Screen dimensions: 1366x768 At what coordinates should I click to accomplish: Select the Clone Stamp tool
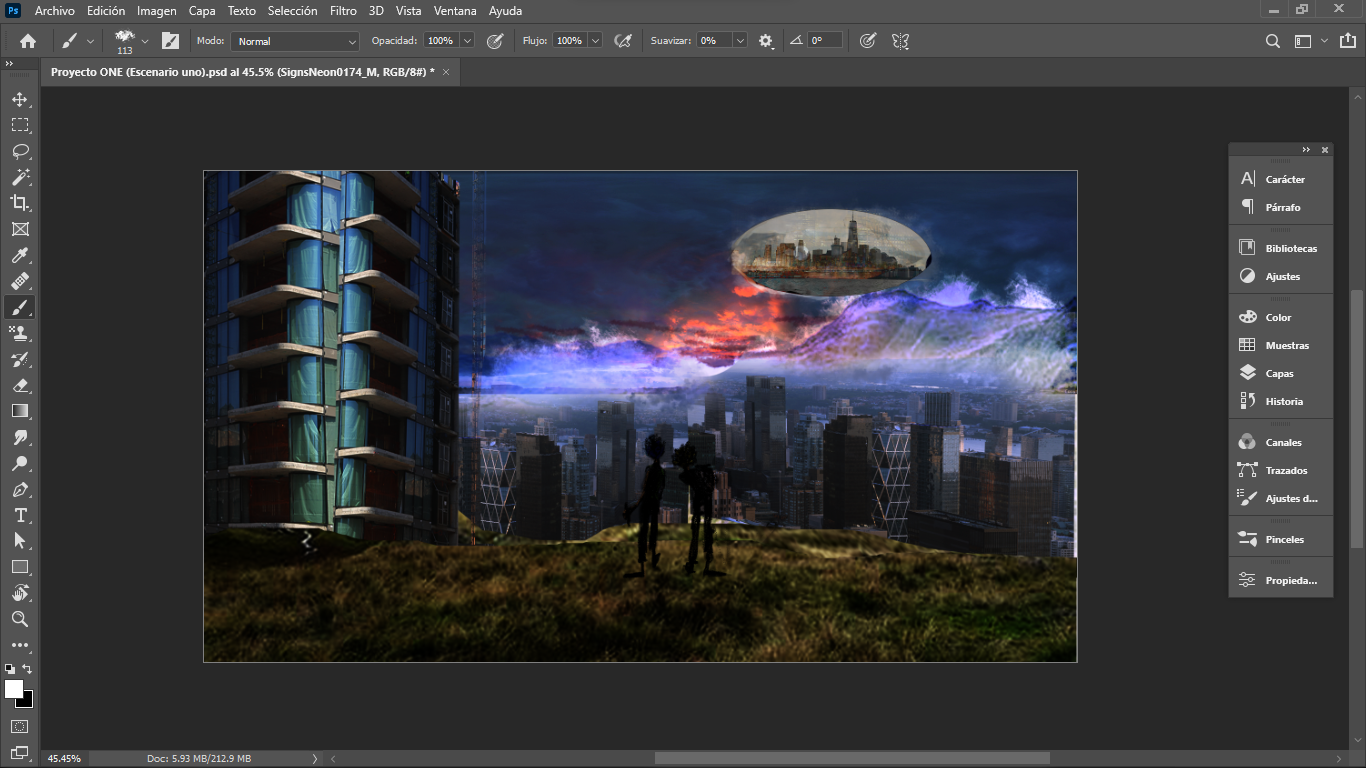coord(20,333)
